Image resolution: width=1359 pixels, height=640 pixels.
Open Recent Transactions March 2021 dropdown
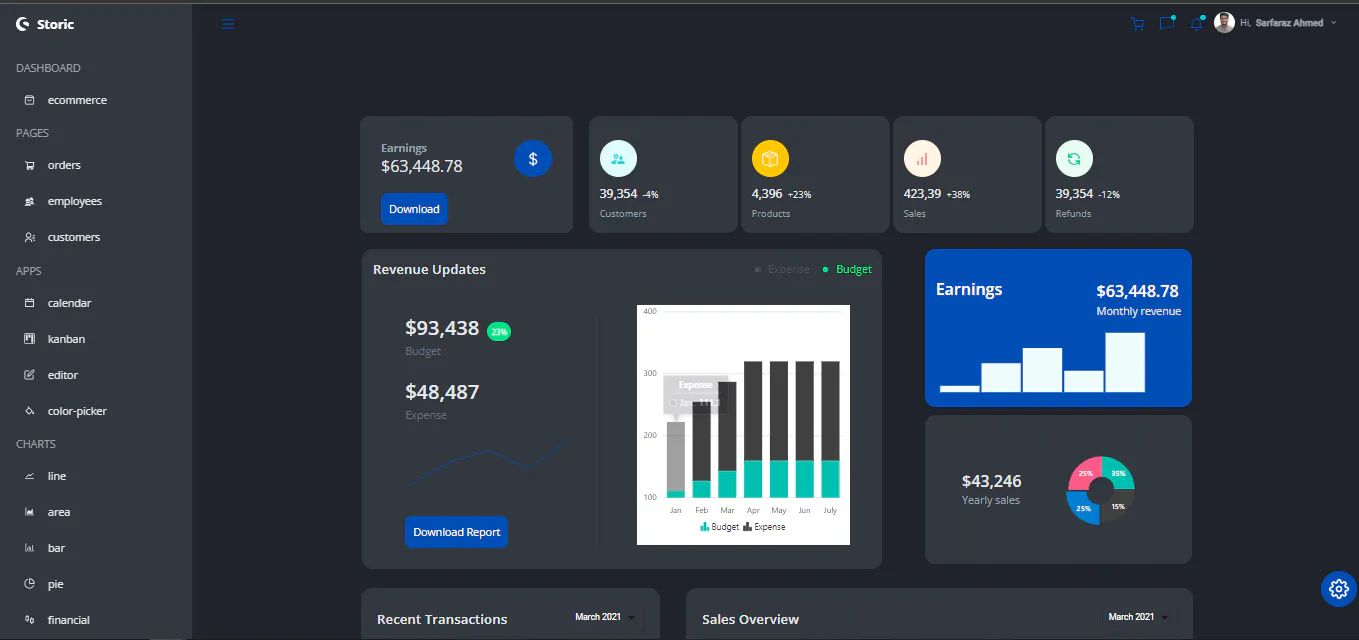point(605,617)
